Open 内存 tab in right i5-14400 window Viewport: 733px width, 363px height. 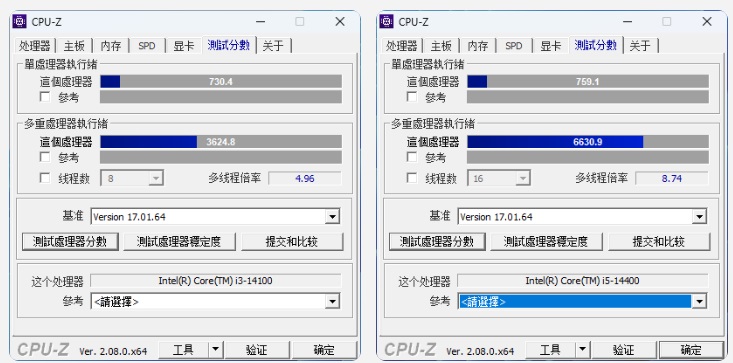(478, 46)
